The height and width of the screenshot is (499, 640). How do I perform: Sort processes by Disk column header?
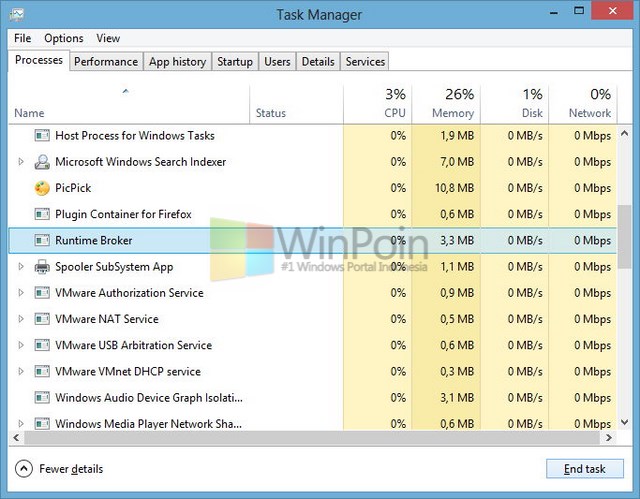click(515, 104)
